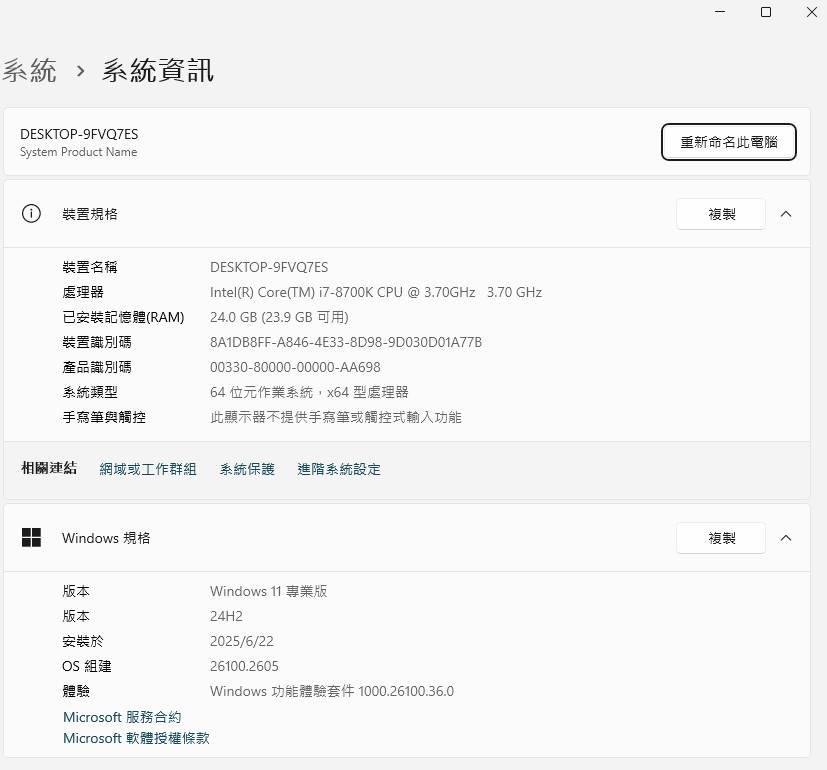Click the Windows logo icon beside Windows 規格
The image size is (827, 770).
[x=31, y=537]
